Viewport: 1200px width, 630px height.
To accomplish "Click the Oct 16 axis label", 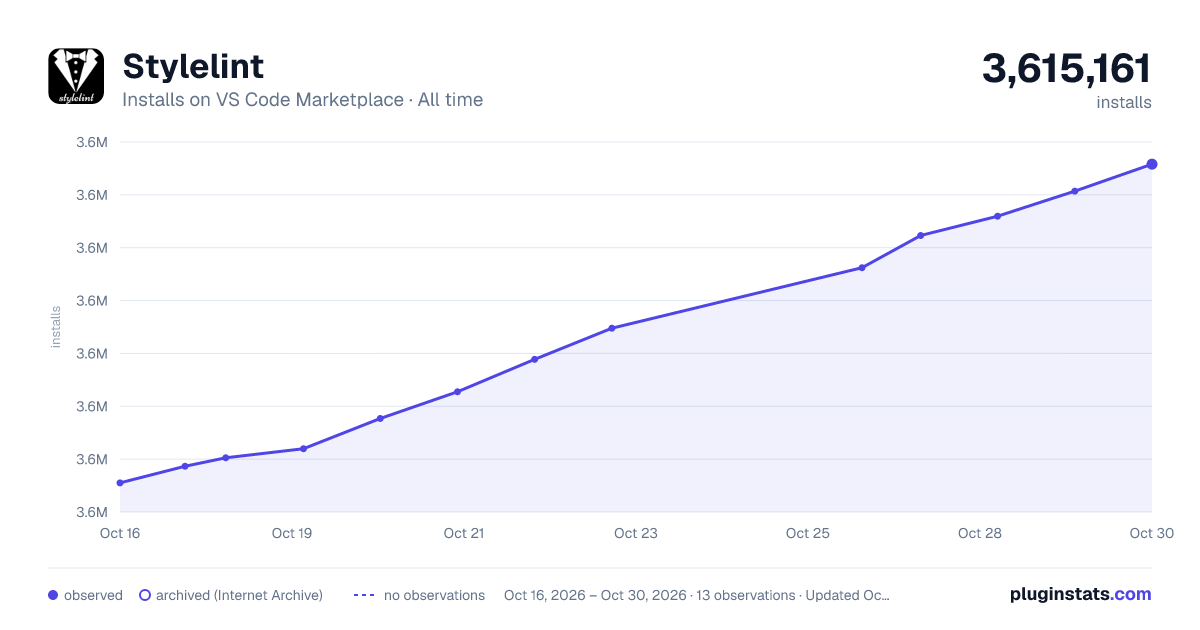I will [120, 533].
